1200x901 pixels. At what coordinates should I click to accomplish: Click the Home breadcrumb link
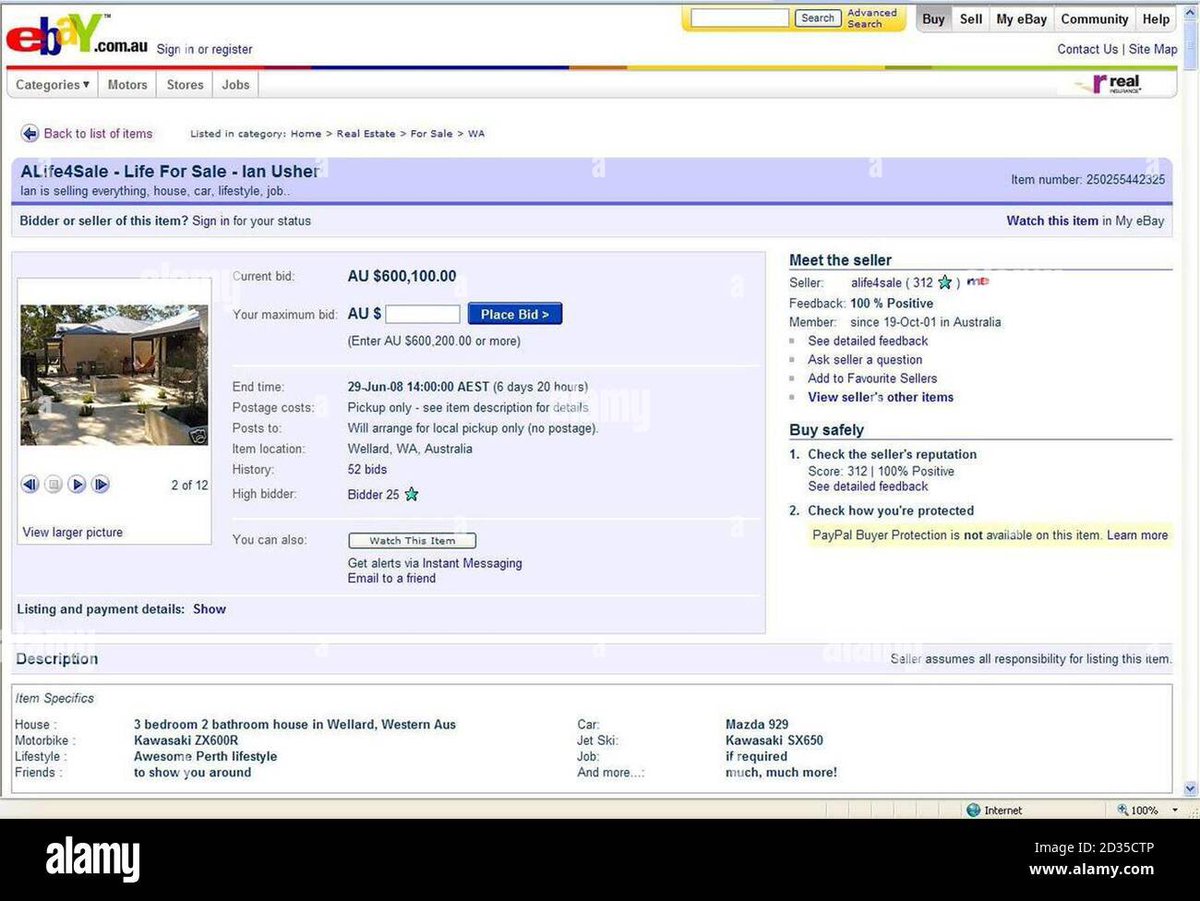pos(306,134)
